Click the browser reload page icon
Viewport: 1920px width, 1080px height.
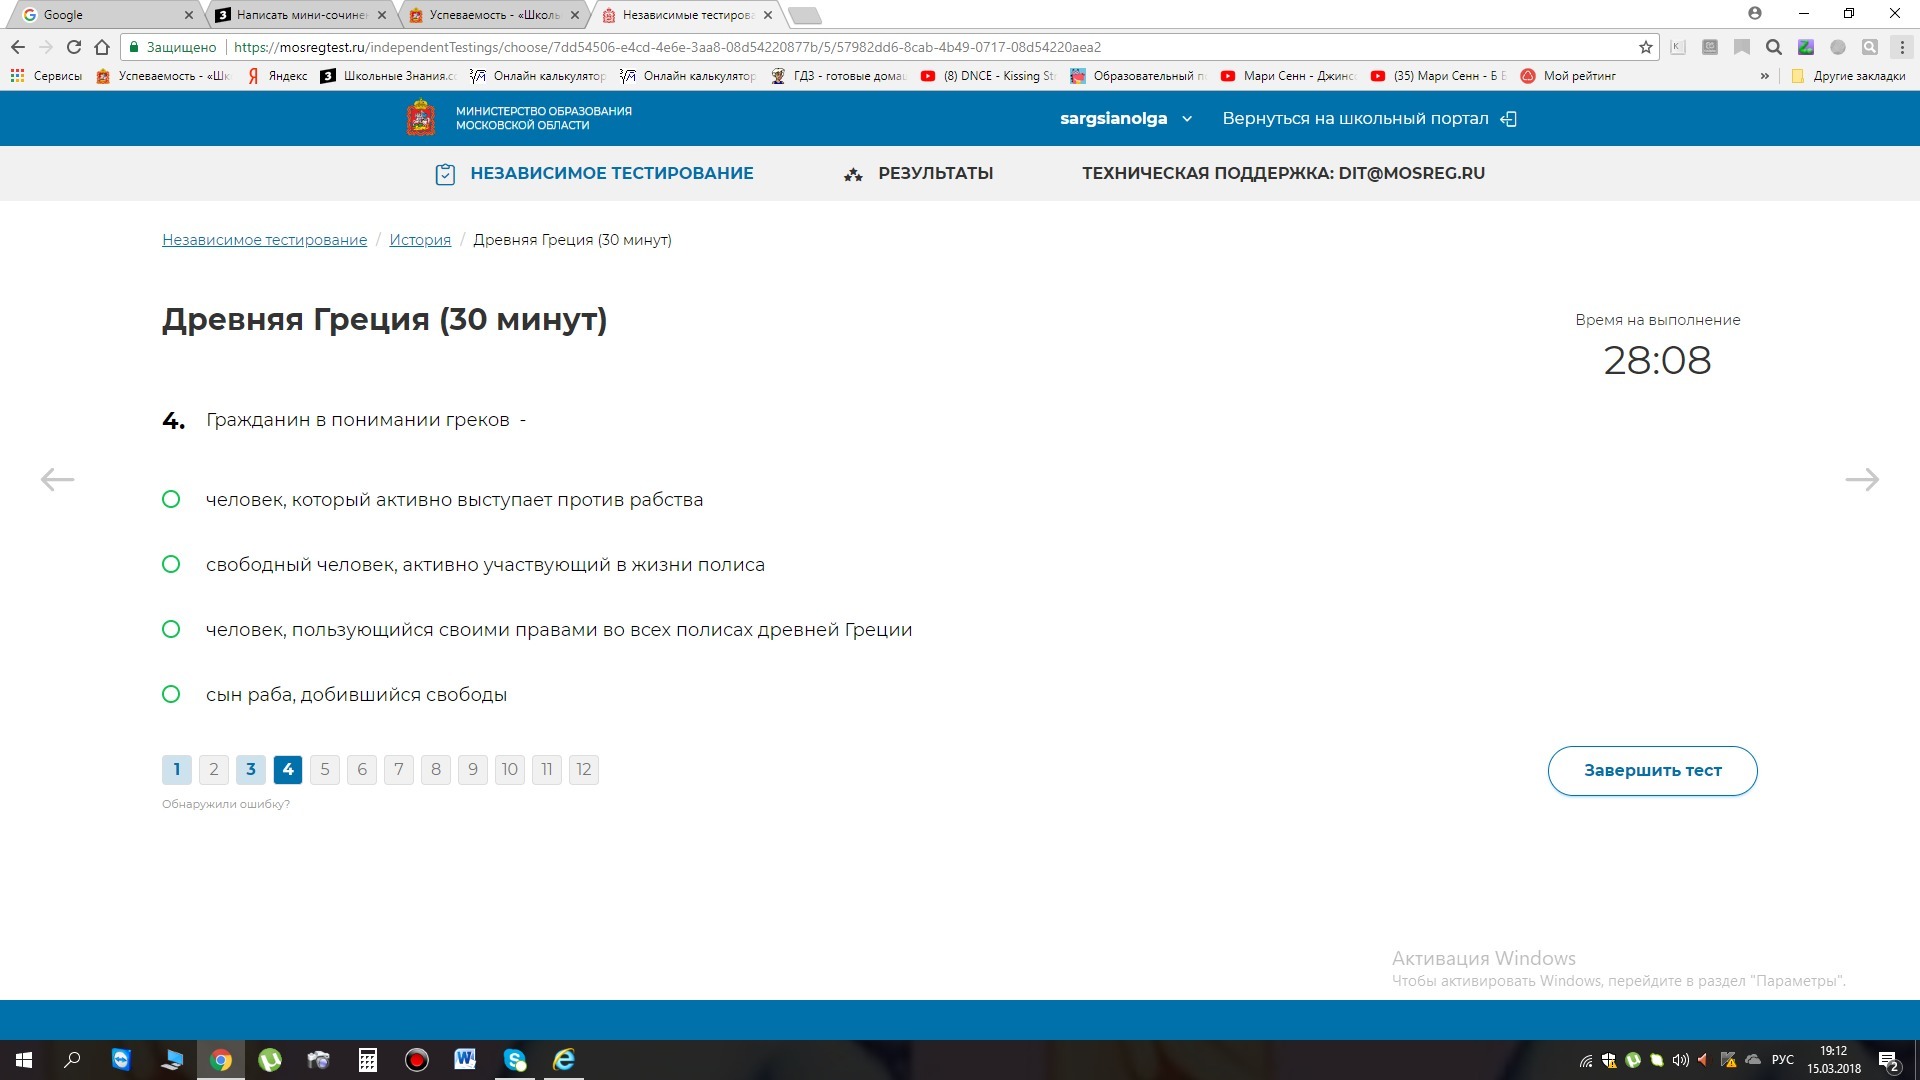(74, 47)
